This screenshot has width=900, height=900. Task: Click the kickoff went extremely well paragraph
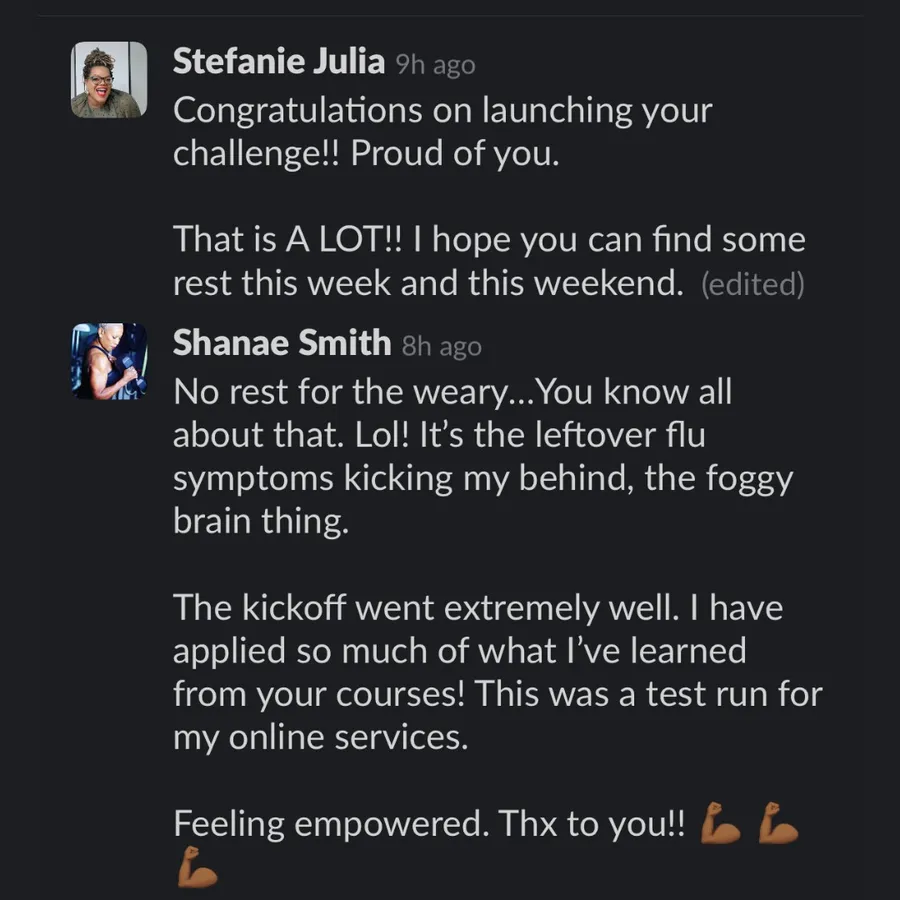(x=498, y=672)
